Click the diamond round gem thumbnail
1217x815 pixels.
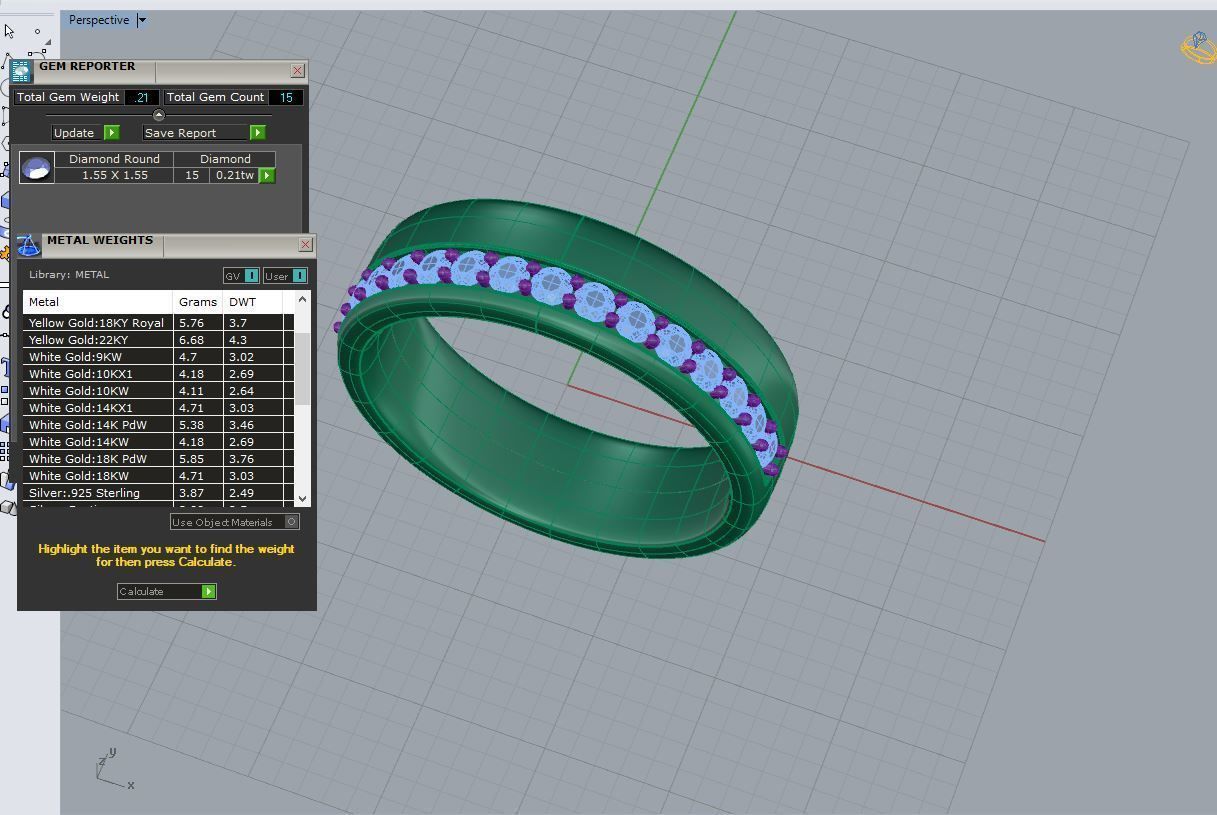(x=37, y=168)
